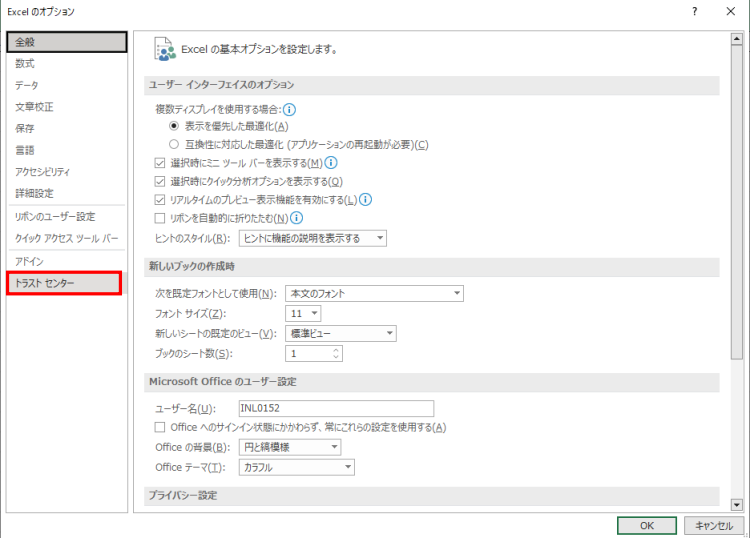750x538 pixels.
Task: Click info icon next to ミニ ツール バー option
Action: (x=331, y=162)
